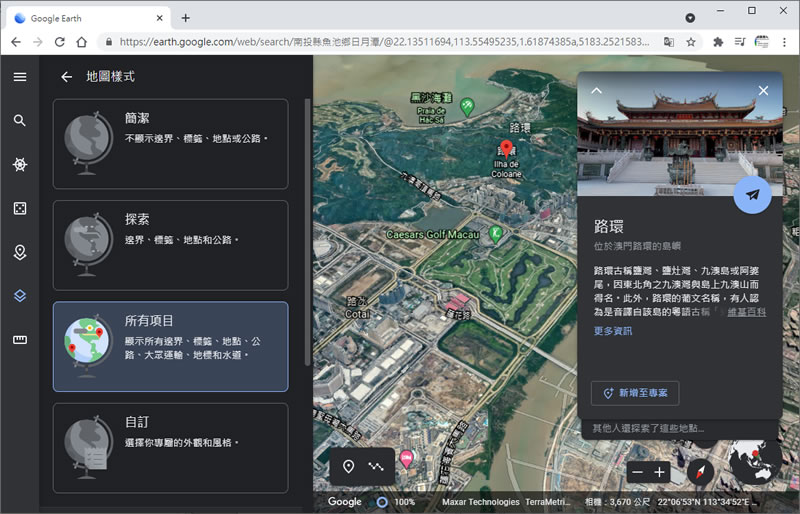Screen dimensions: 800x514
Task: Click the pink marker on map
Action: point(407,460)
